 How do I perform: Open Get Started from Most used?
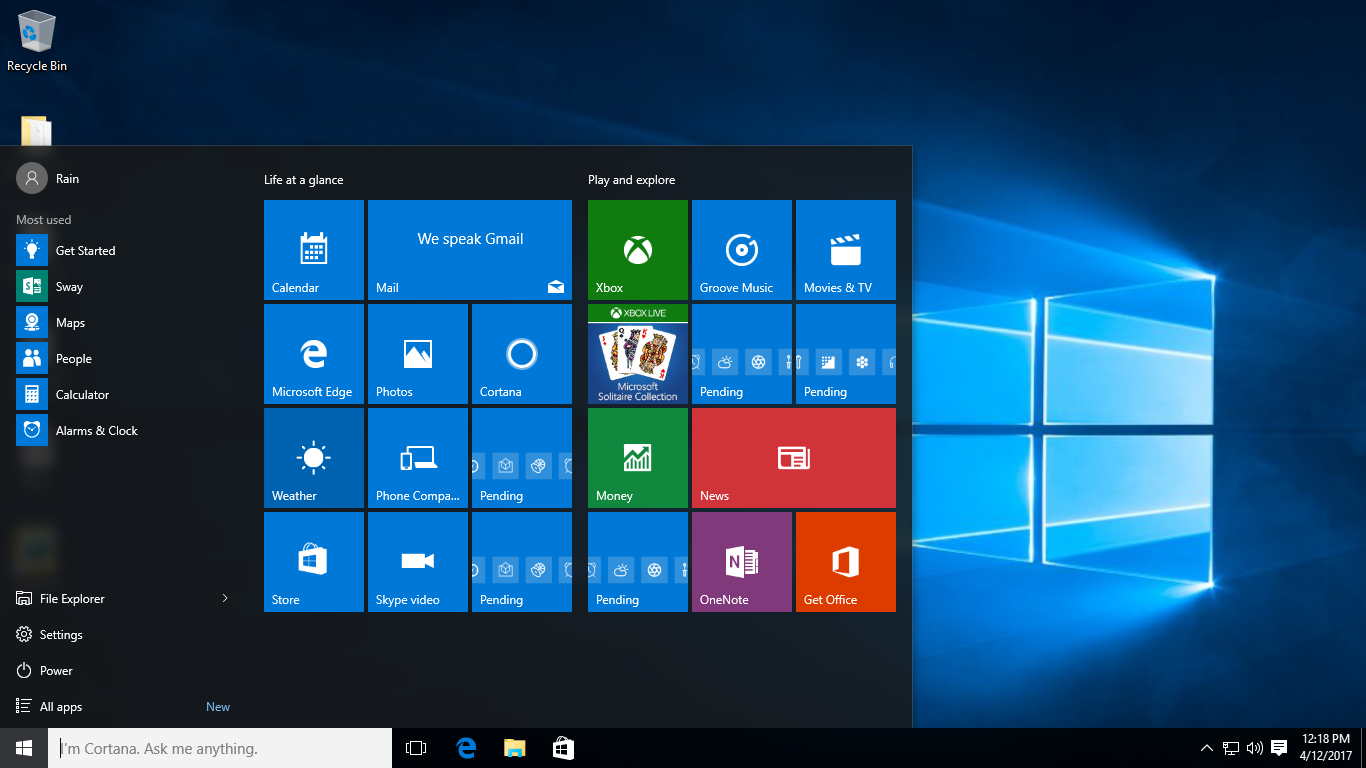[124, 250]
